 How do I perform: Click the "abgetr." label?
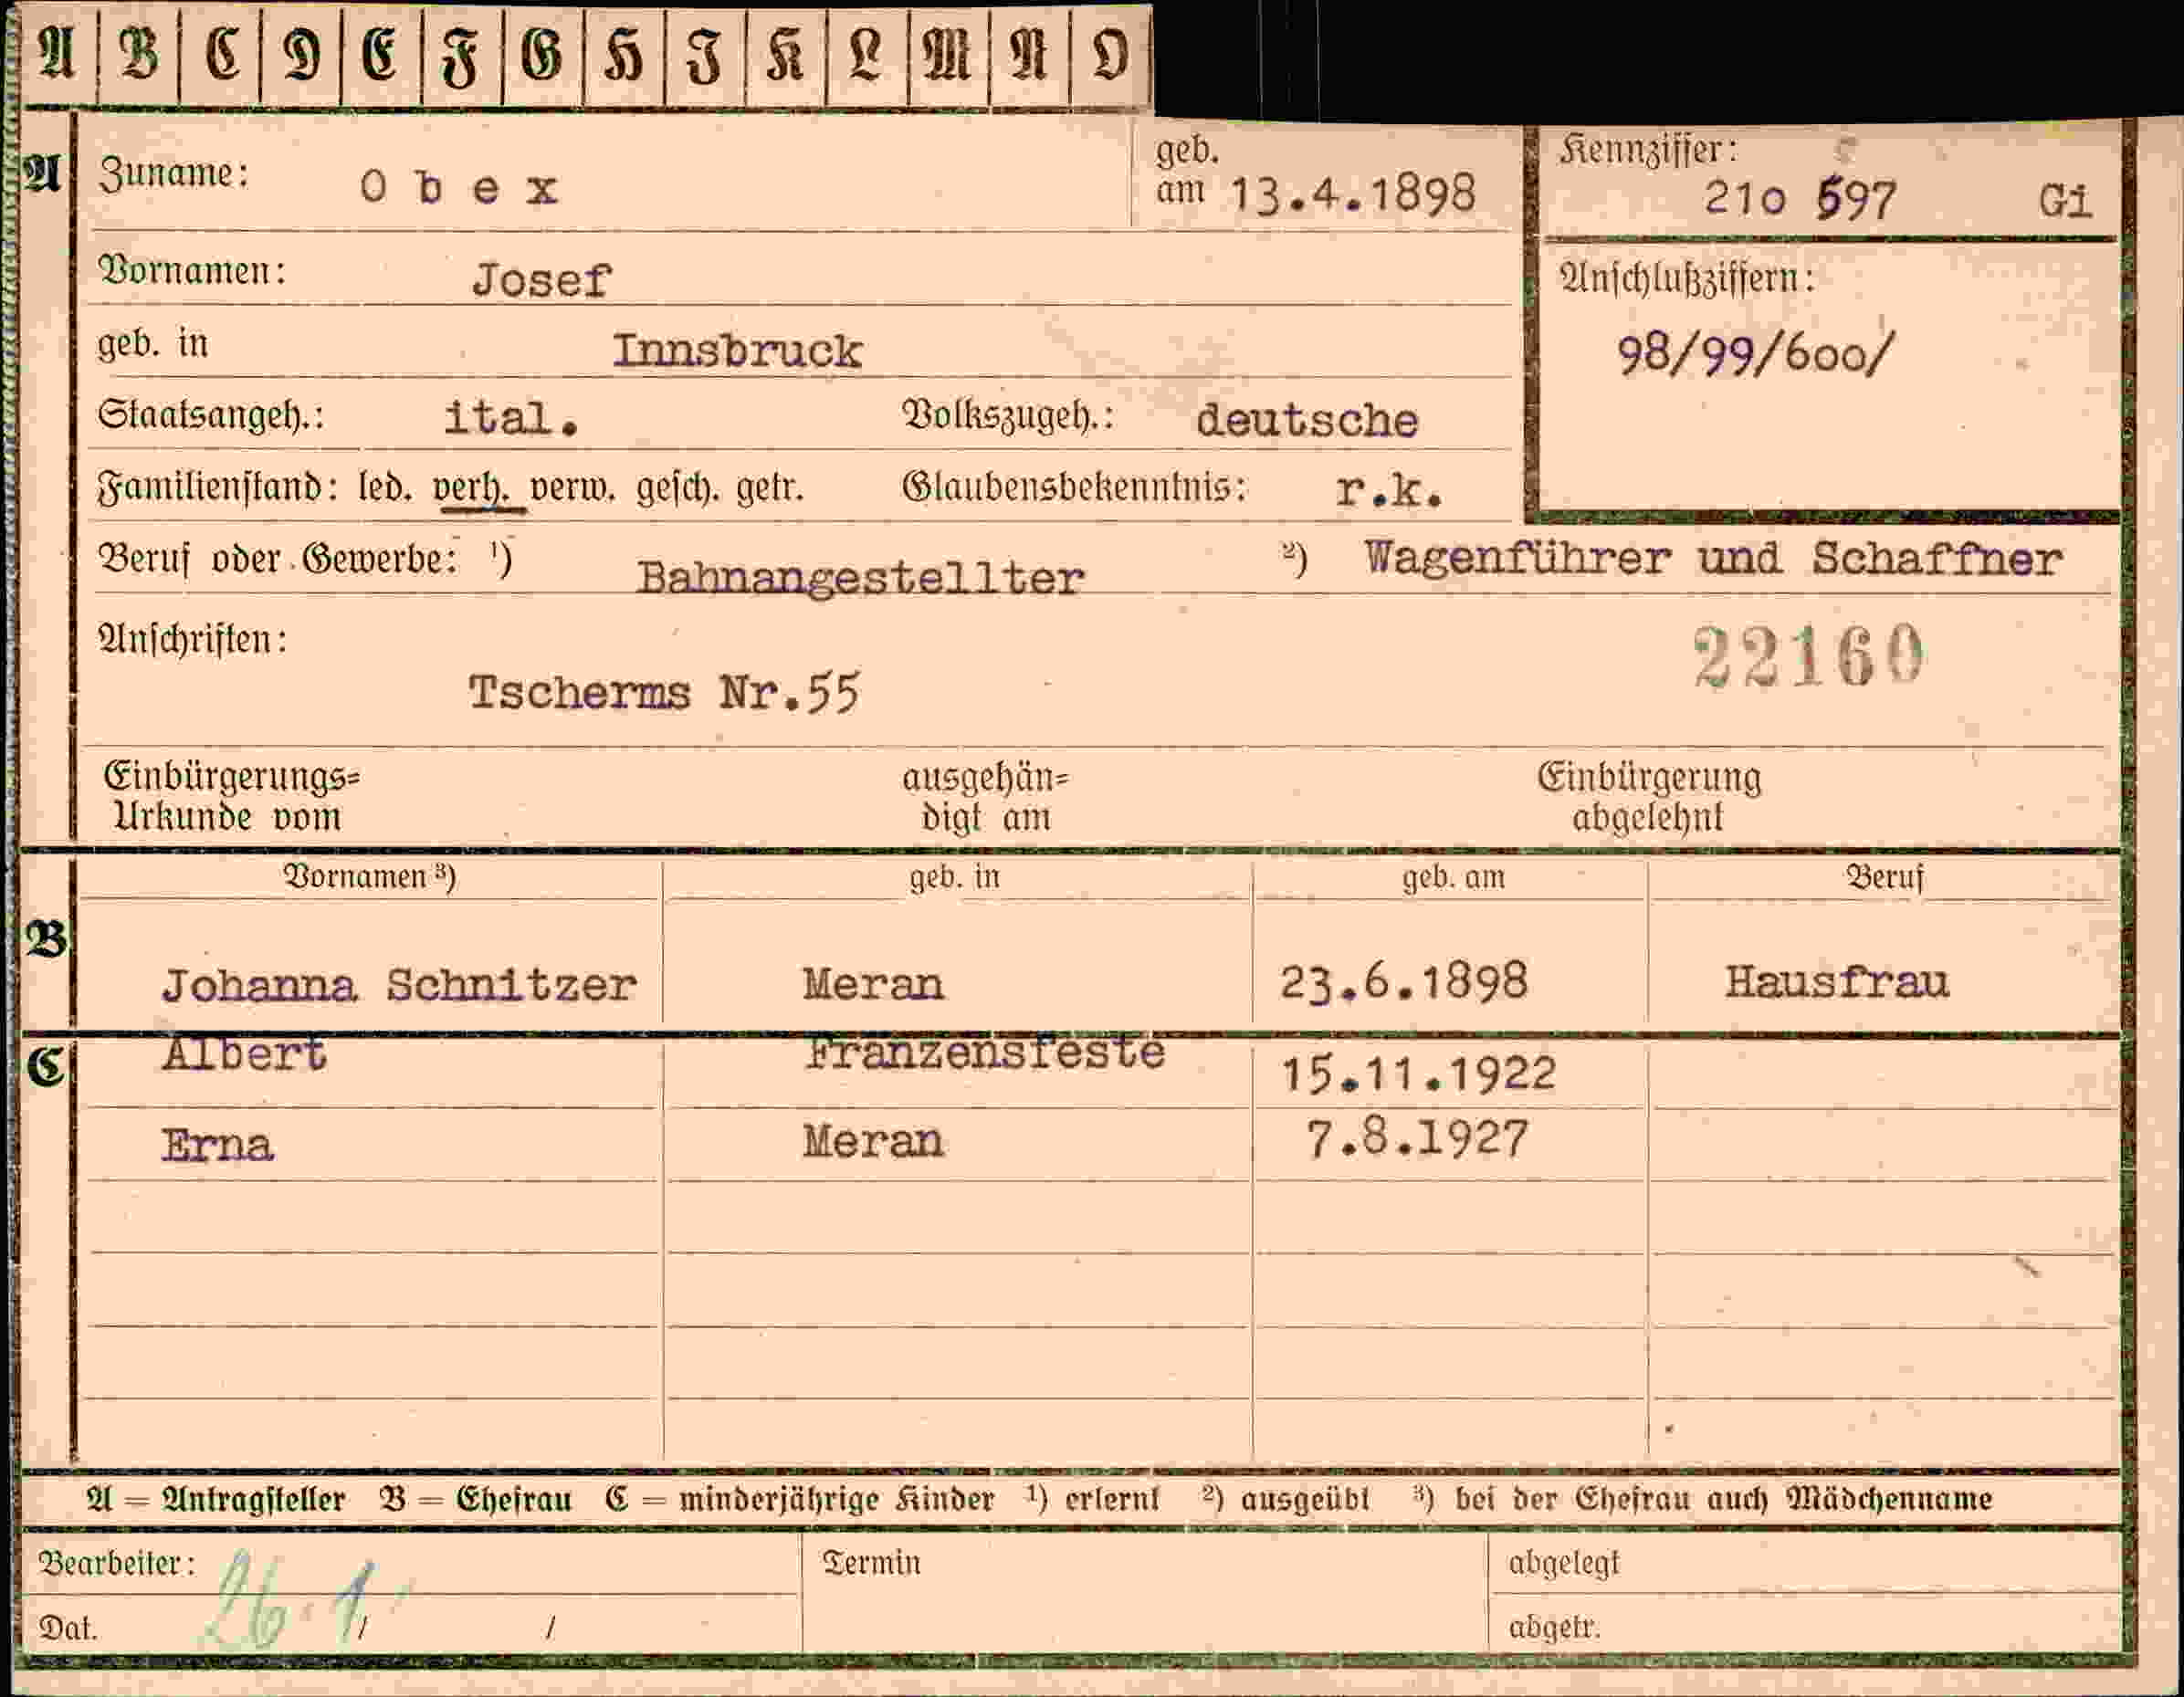(x=1555, y=1628)
